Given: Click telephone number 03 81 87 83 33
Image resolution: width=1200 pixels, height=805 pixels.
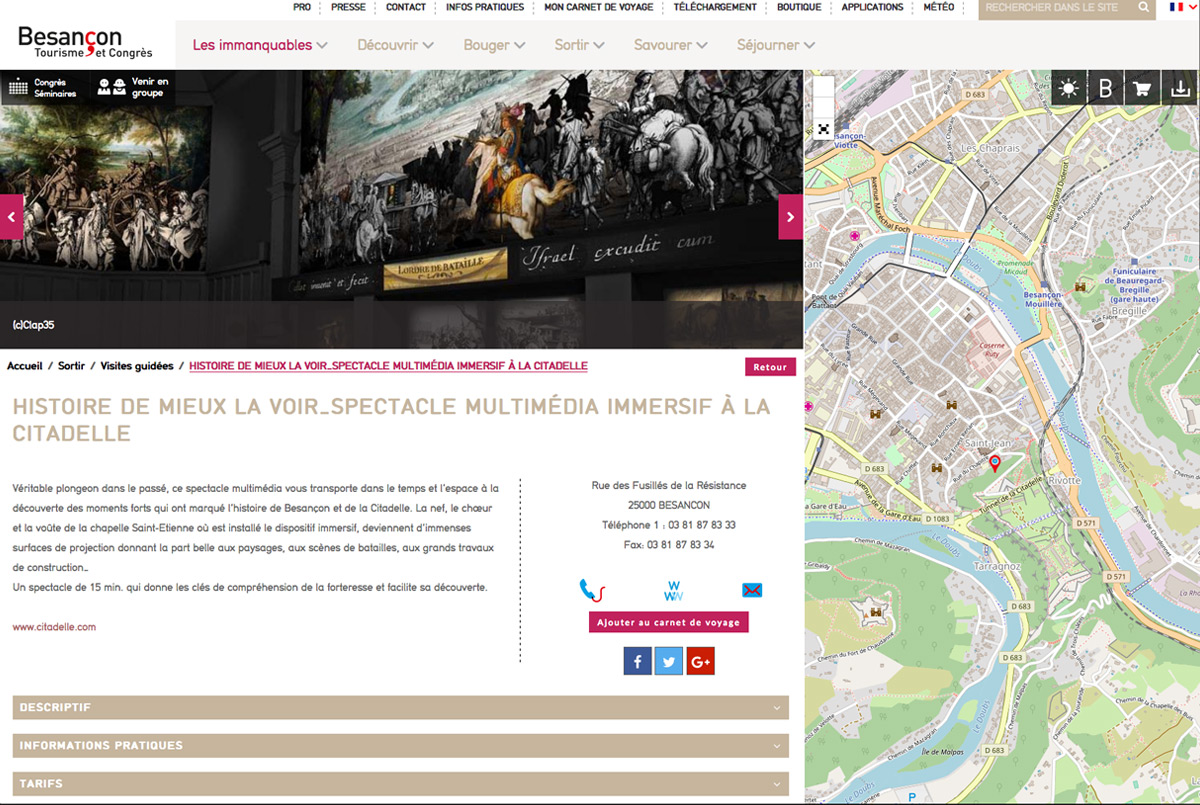Looking at the screenshot, I should pos(701,525).
